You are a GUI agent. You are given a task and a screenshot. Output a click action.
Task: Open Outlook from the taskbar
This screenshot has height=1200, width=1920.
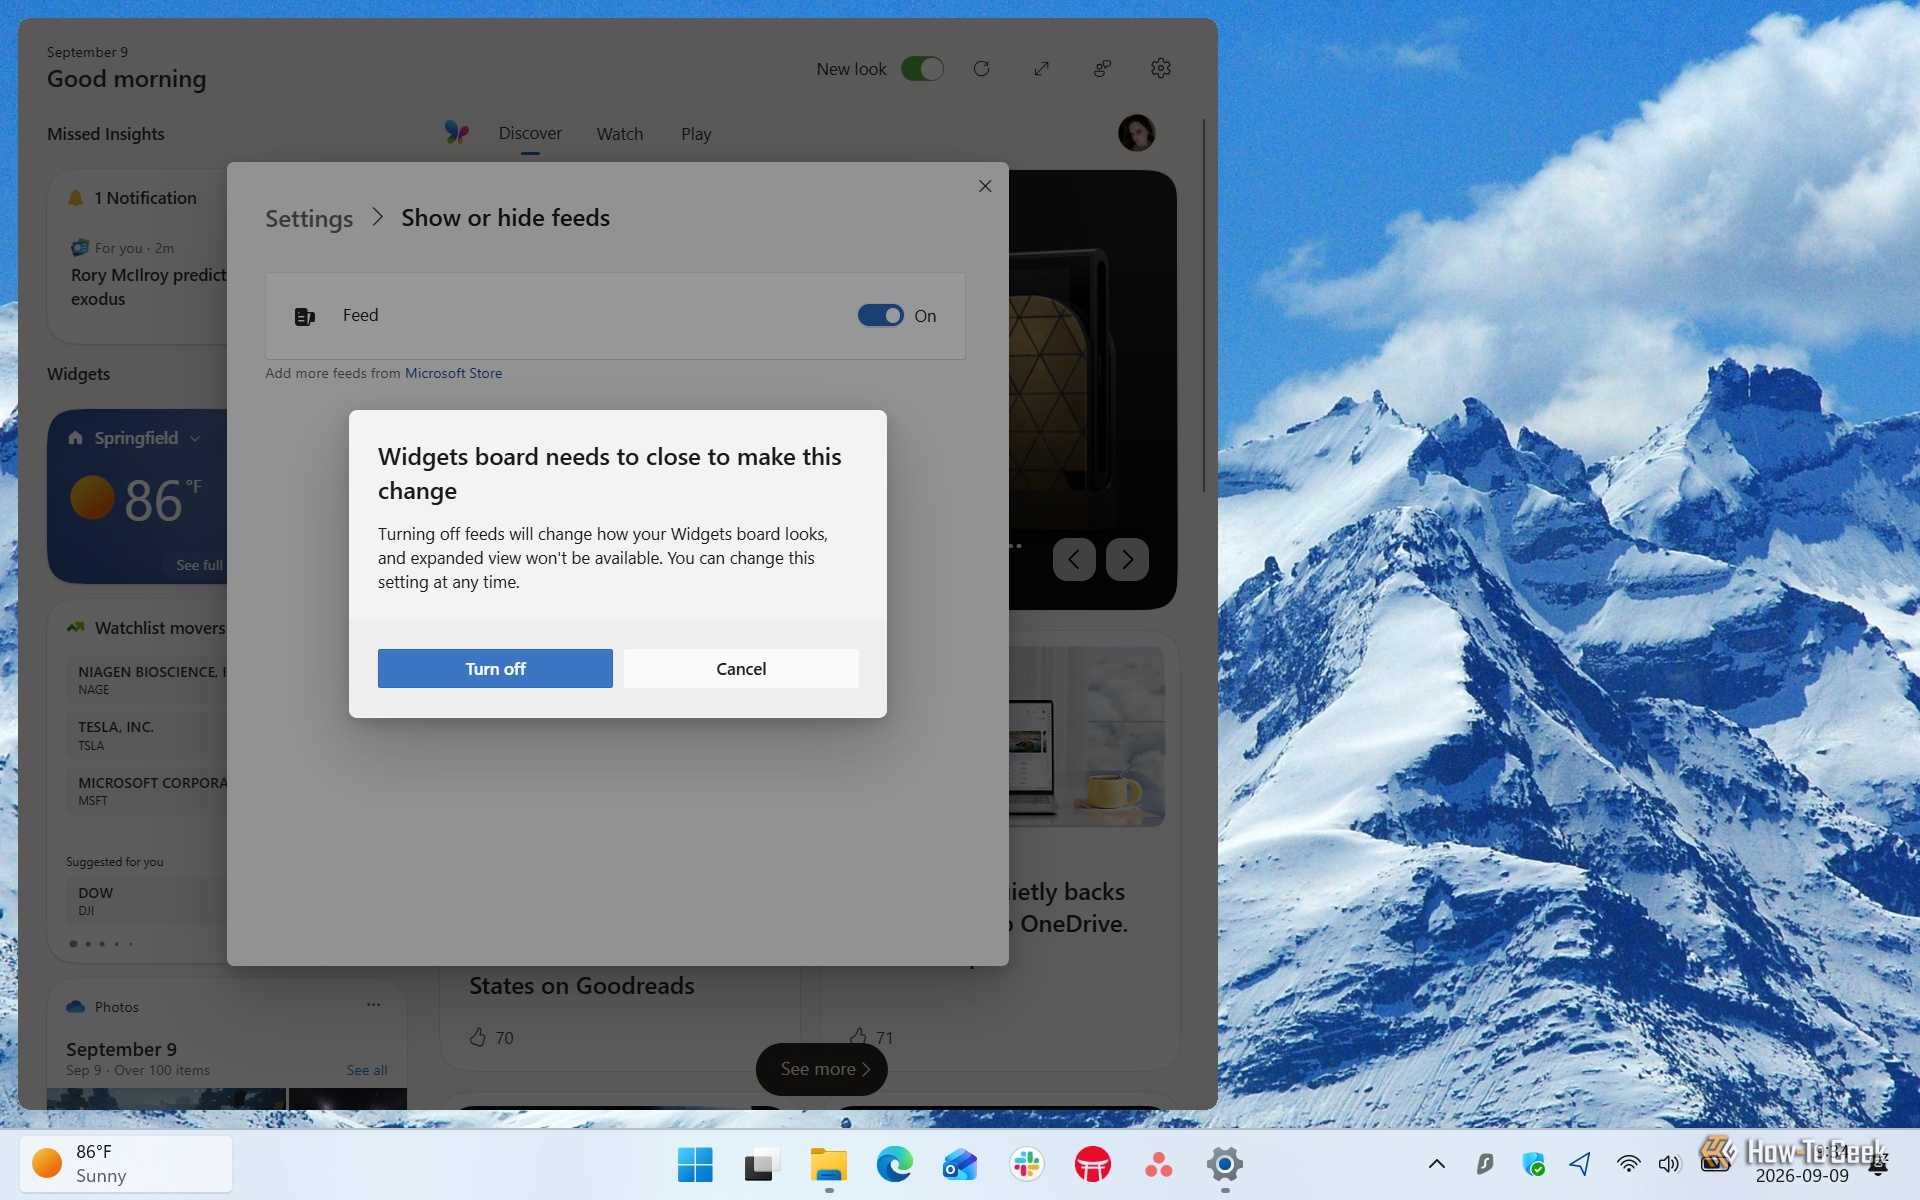tap(960, 1164)
